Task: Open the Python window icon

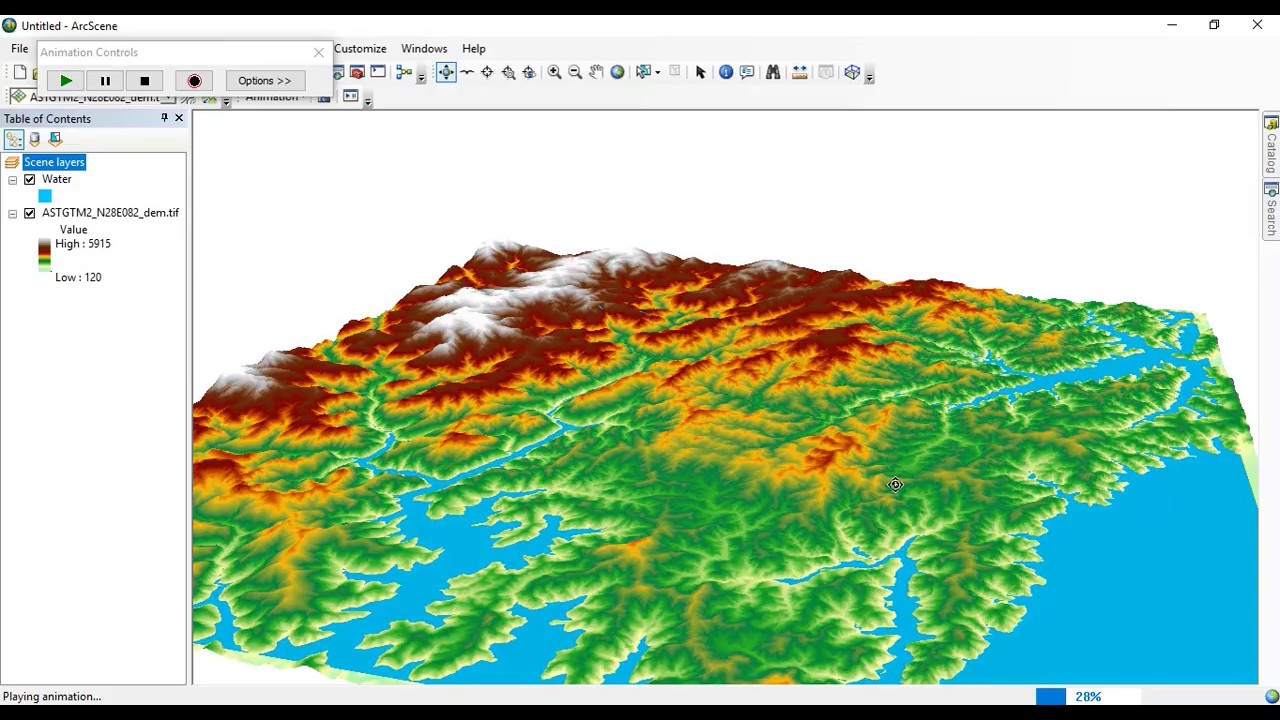Action: click(x=378, y=72)
